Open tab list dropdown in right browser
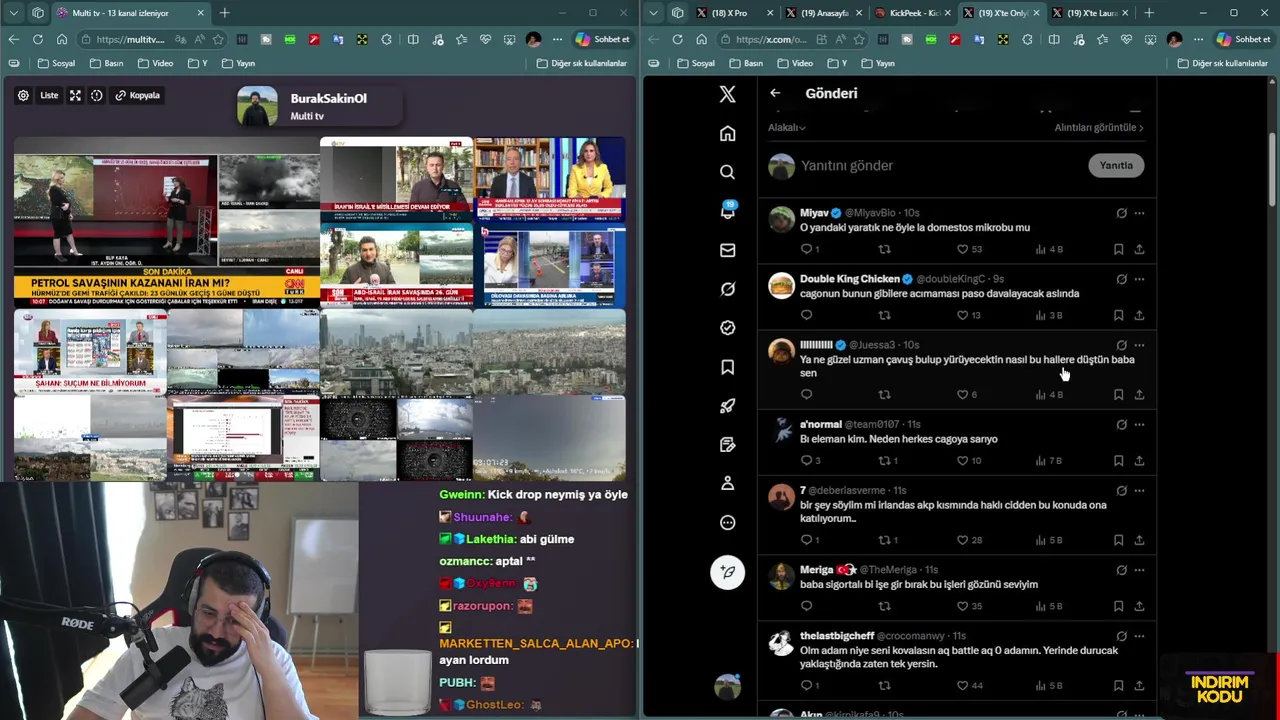 654,13
